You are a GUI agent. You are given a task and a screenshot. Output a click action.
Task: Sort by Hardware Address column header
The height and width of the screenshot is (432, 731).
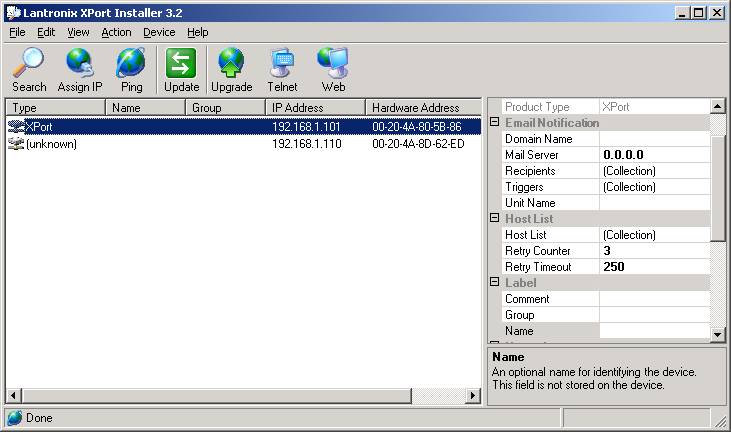pos(423,108)
